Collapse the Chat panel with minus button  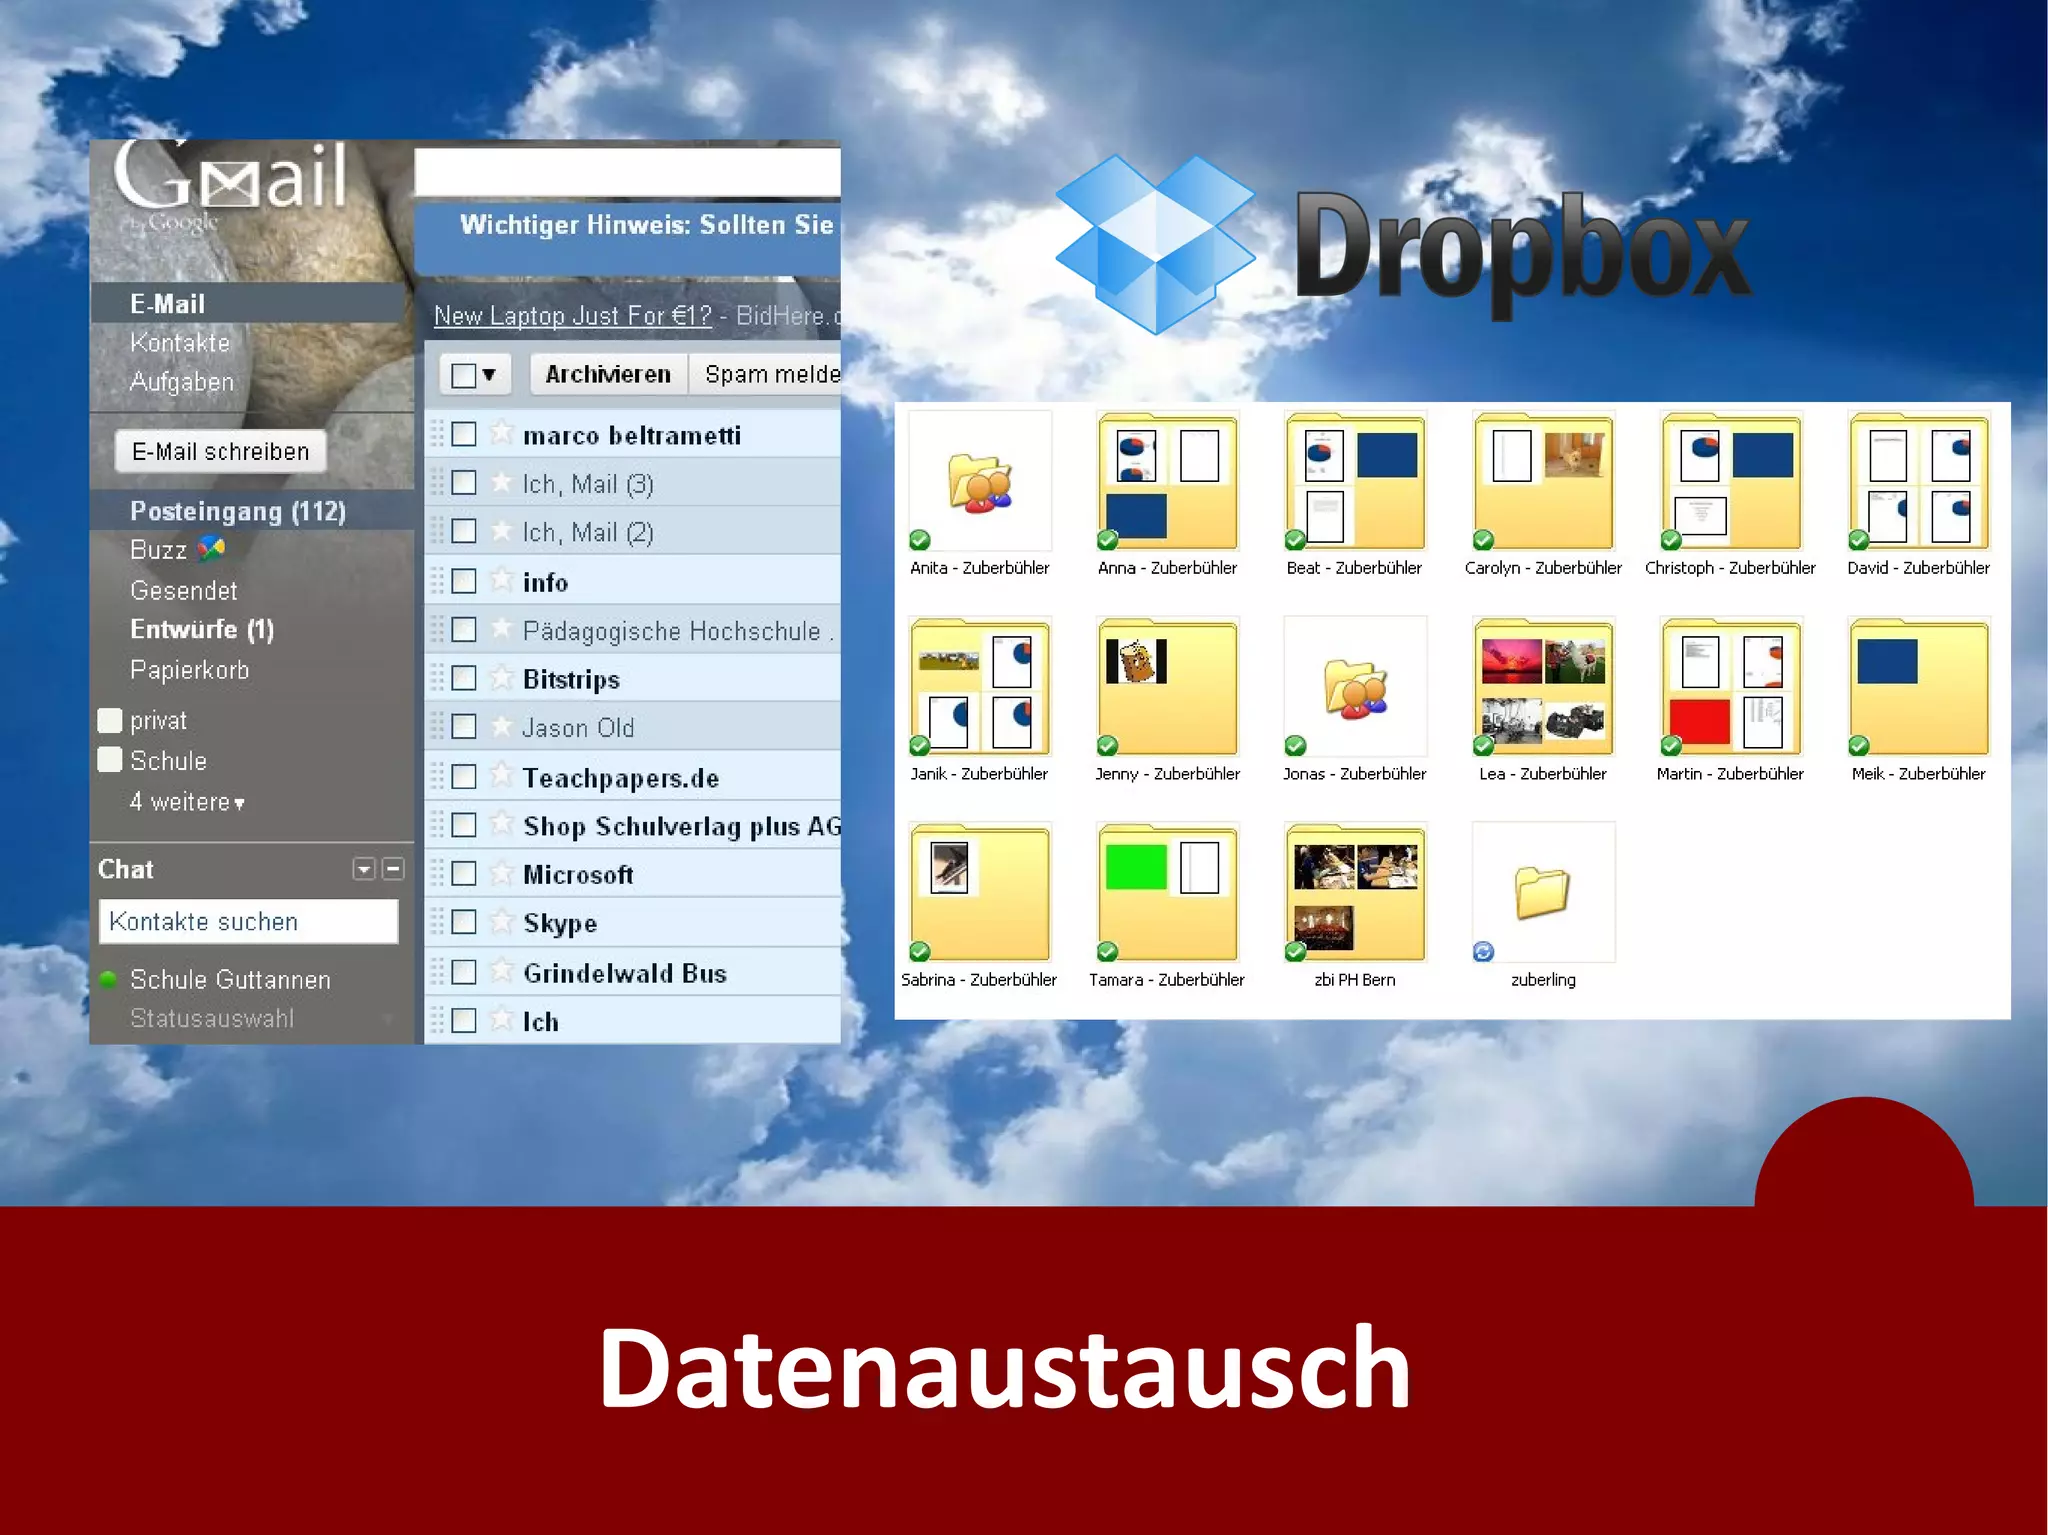[394, 869]
